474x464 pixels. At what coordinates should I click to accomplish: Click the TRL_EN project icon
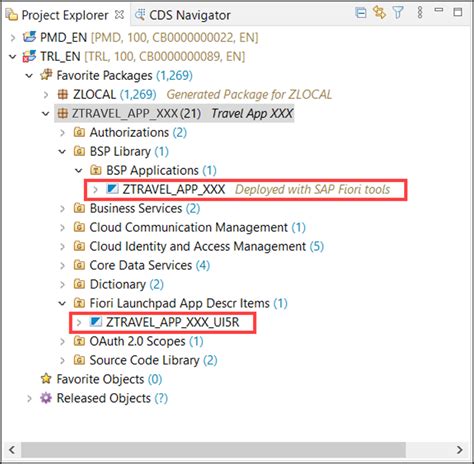29,56
